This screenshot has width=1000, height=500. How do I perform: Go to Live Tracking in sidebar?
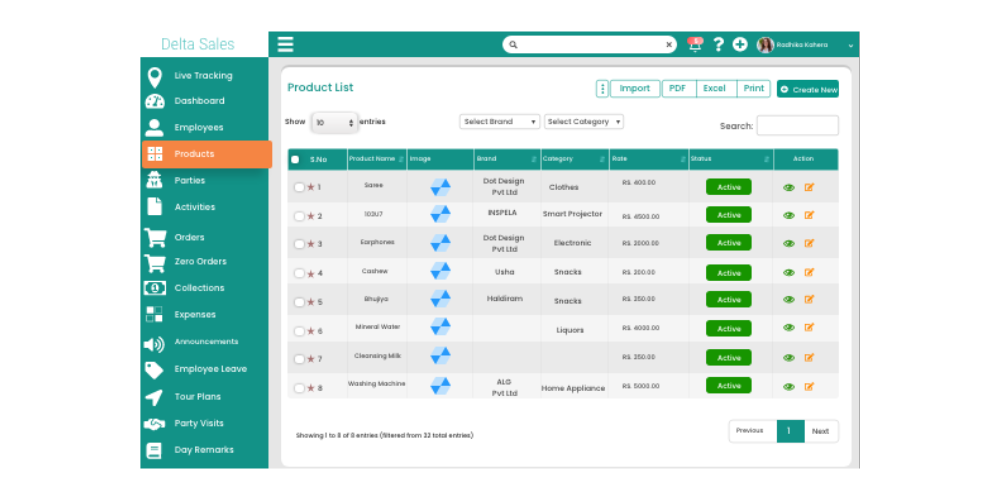204,76
